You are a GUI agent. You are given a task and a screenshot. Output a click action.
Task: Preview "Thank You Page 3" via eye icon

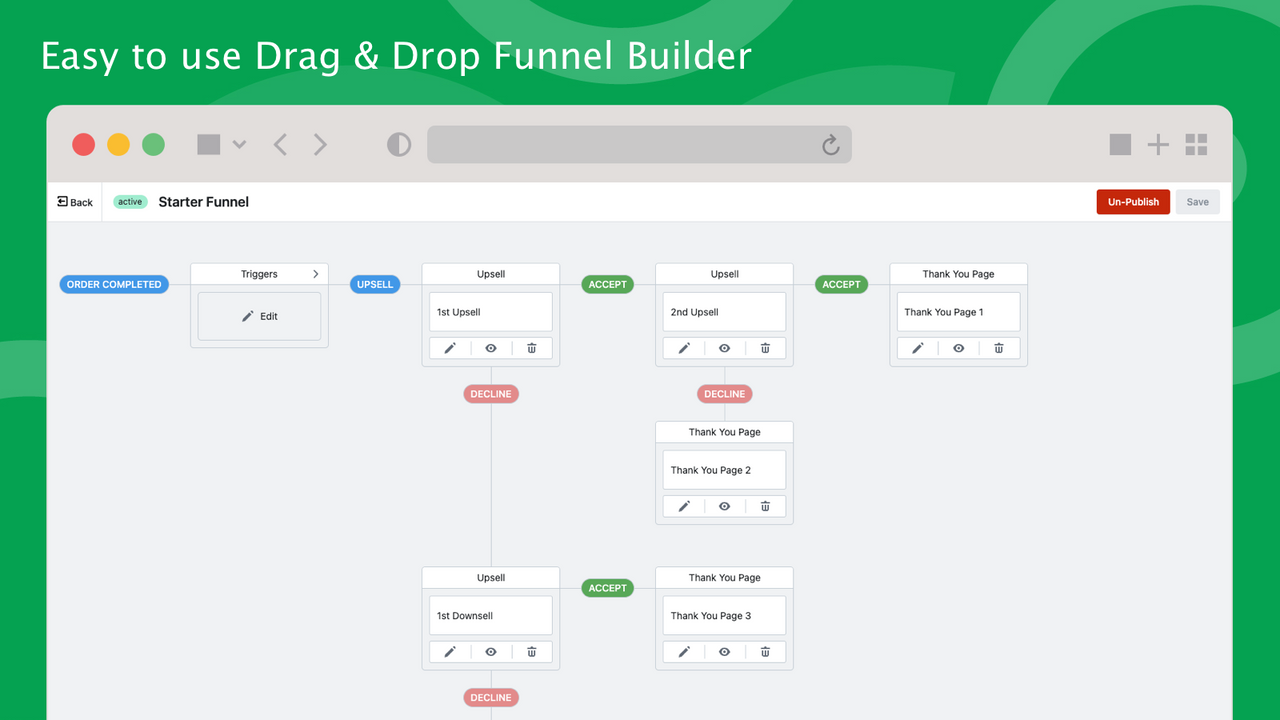(x=724, y=651)
